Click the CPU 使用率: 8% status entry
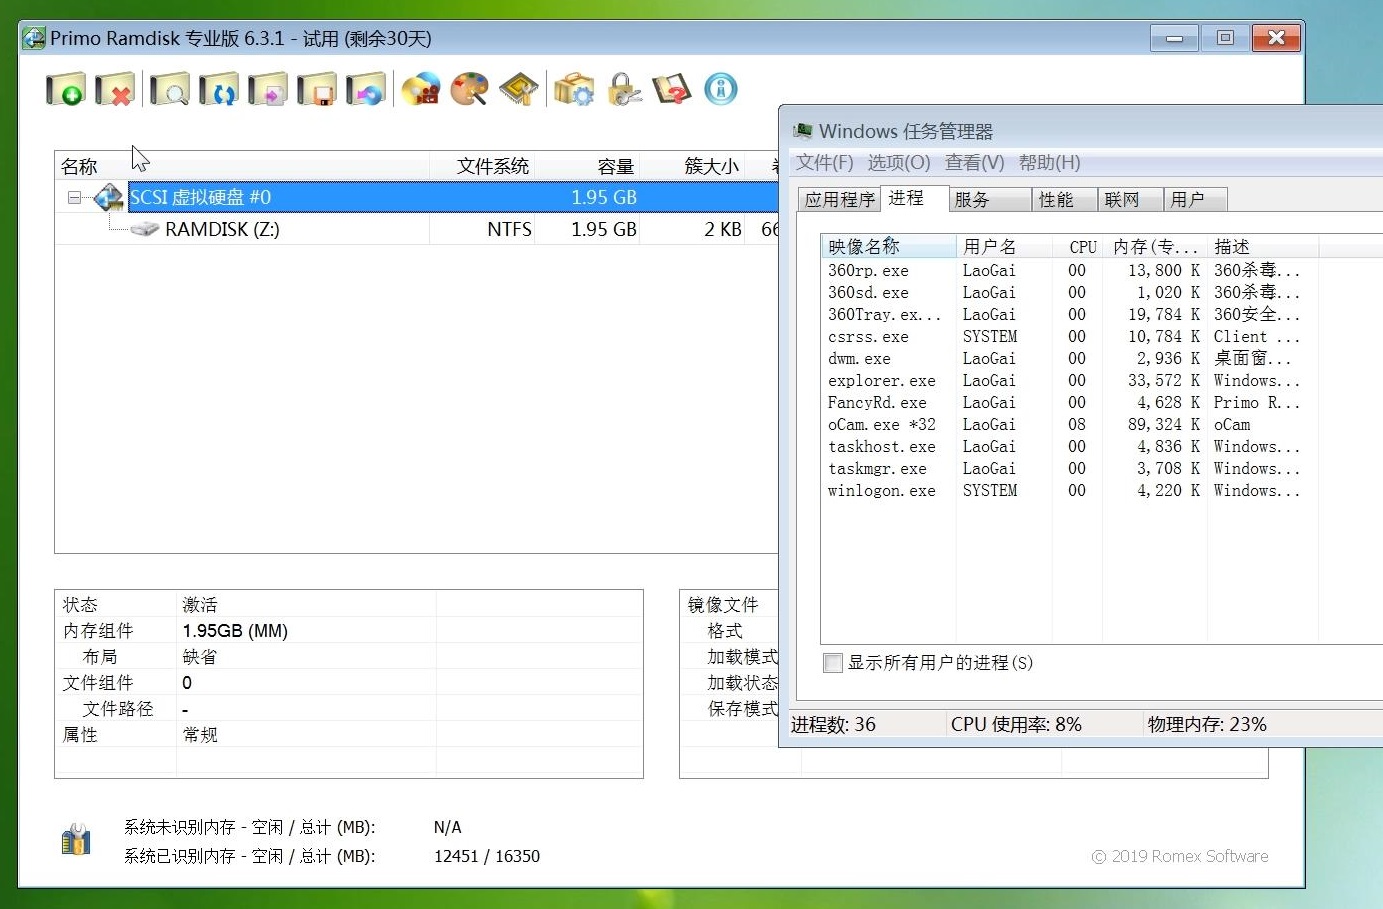 point(1016,724)
